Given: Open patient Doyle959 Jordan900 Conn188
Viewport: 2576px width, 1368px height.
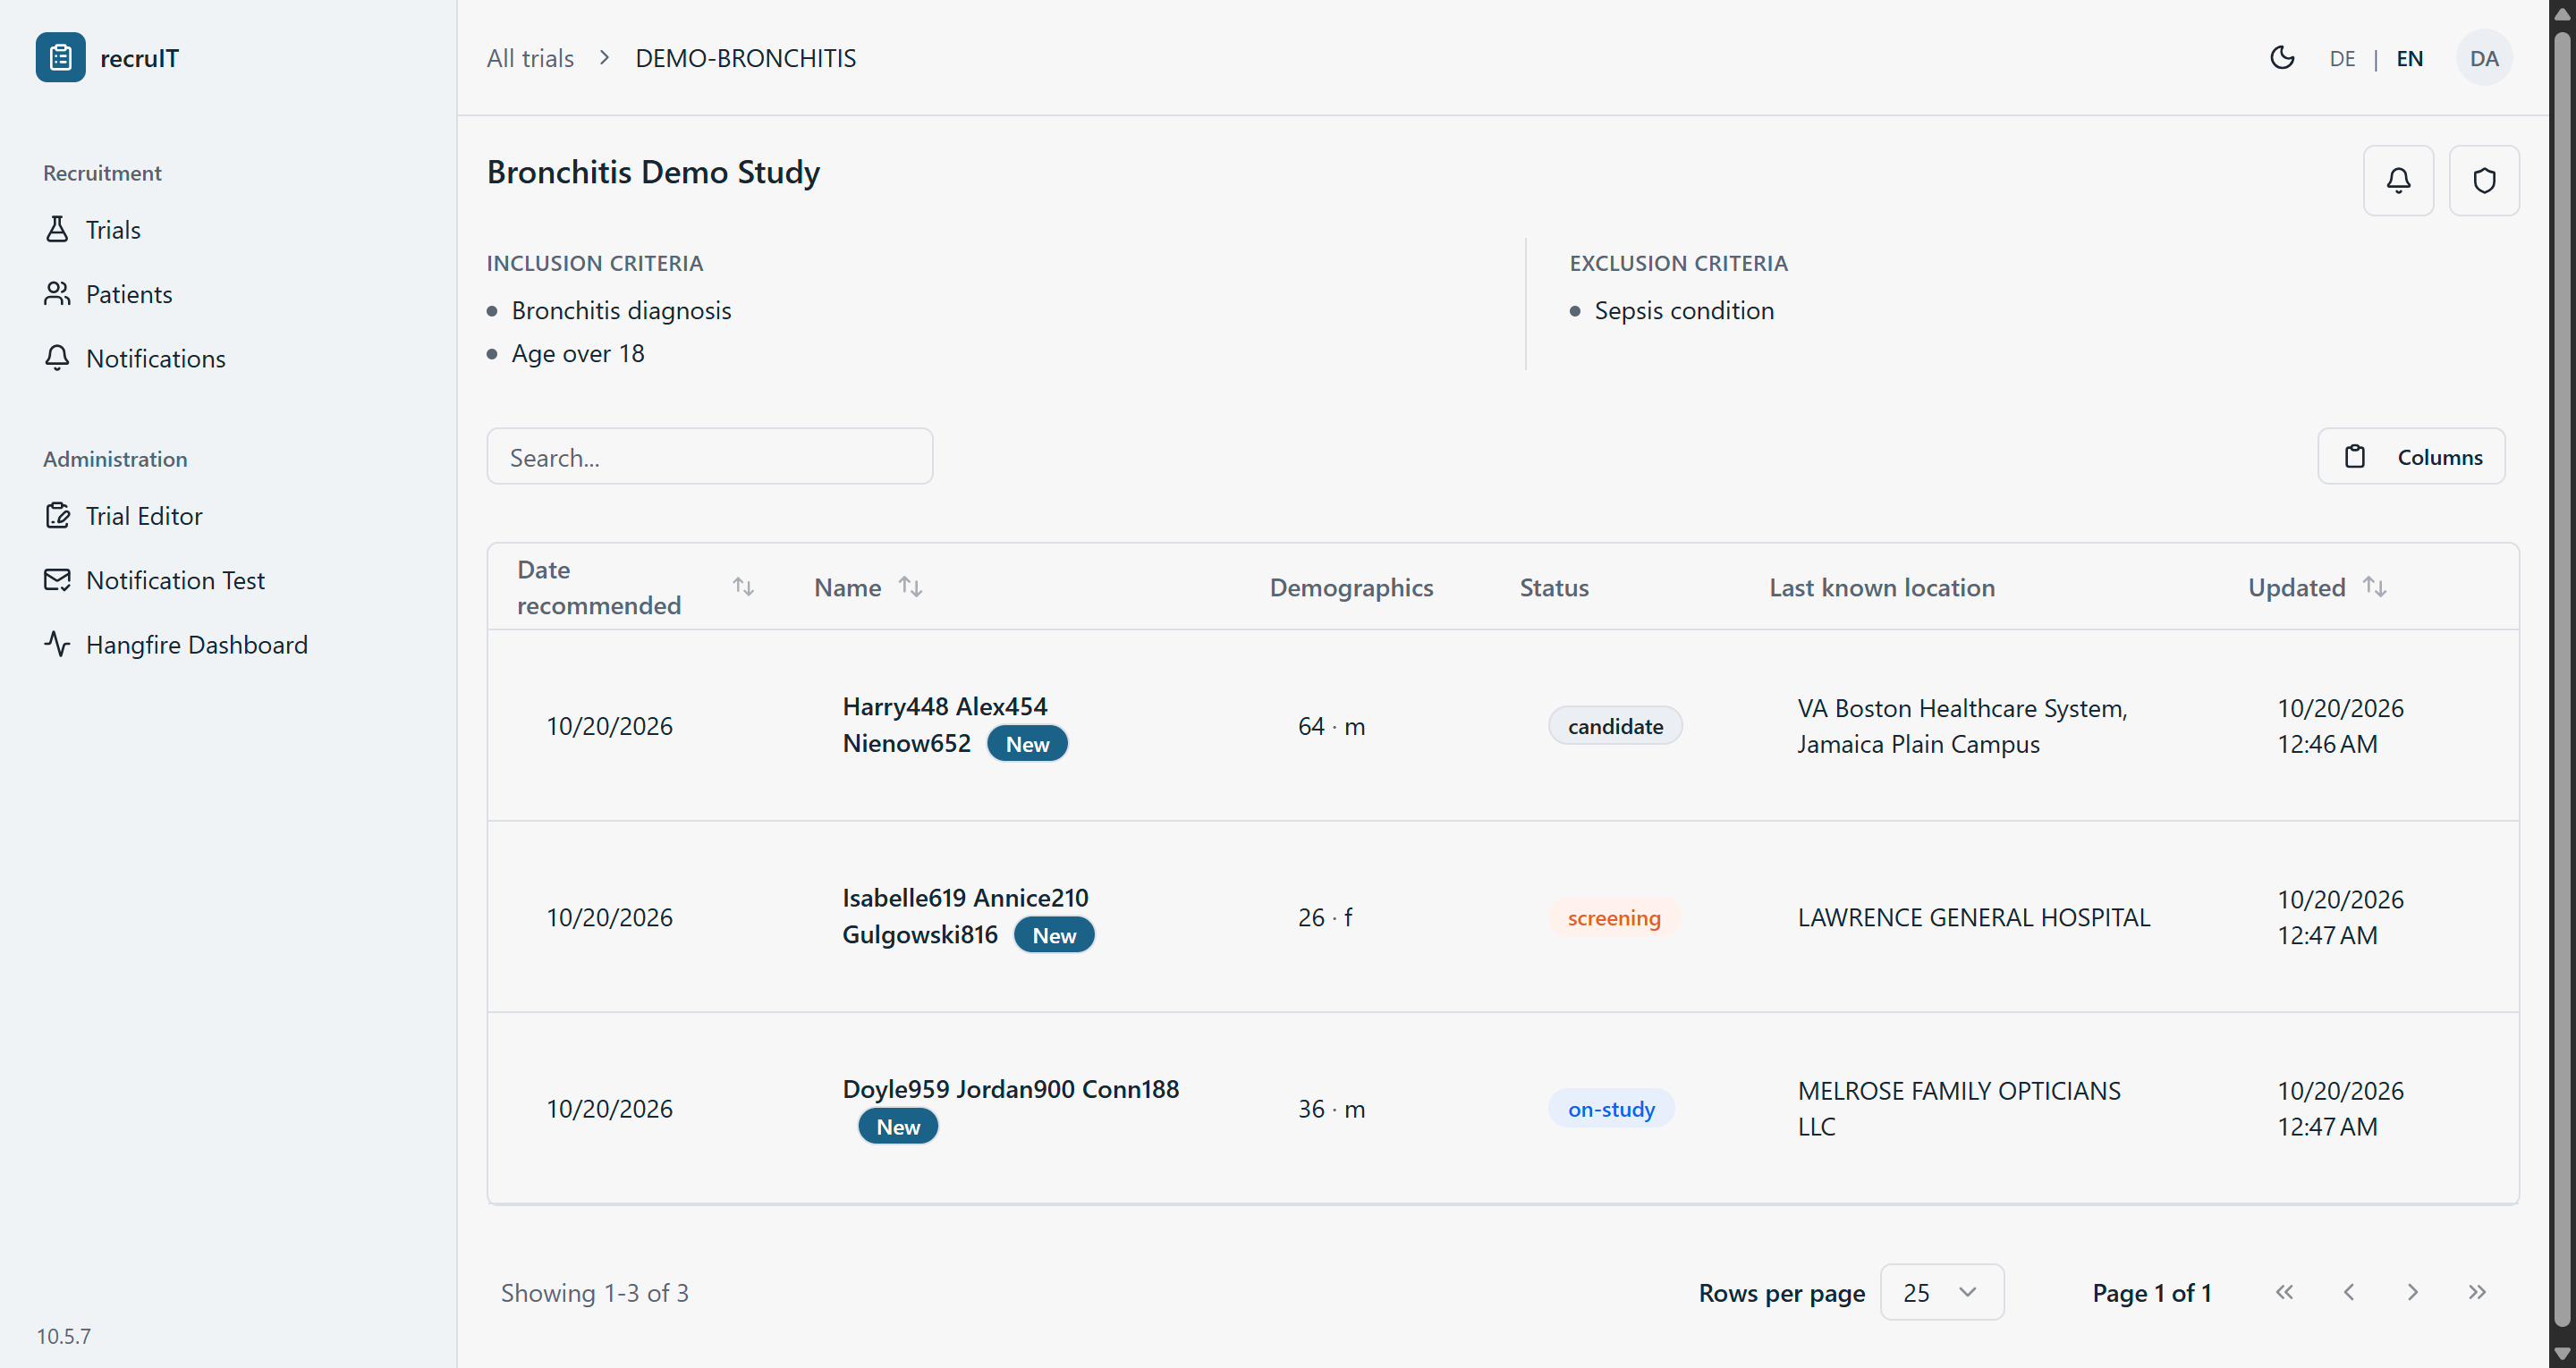Looking at the screenshot, I should click(1010, 1089).
